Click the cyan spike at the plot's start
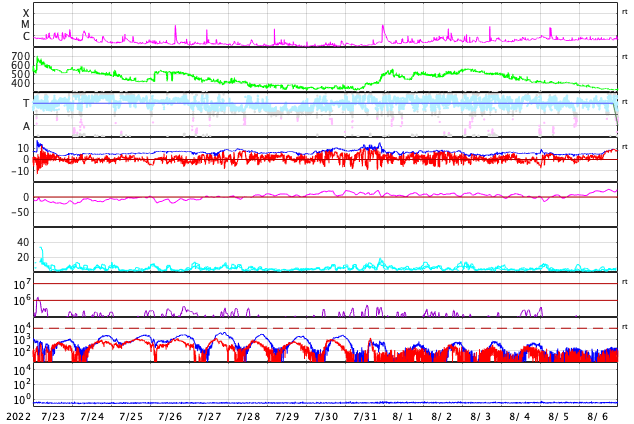Viewport: 634px width, 424px height. point(41,249)
